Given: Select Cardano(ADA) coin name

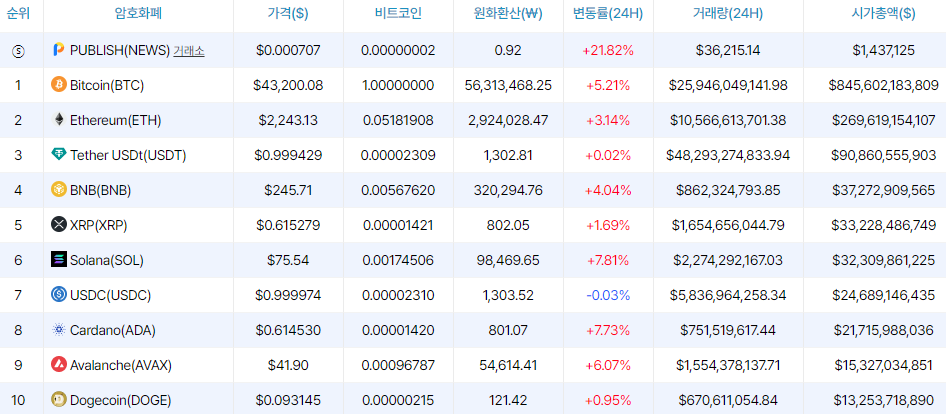Looking at the screenshot, I should [113, 331].
